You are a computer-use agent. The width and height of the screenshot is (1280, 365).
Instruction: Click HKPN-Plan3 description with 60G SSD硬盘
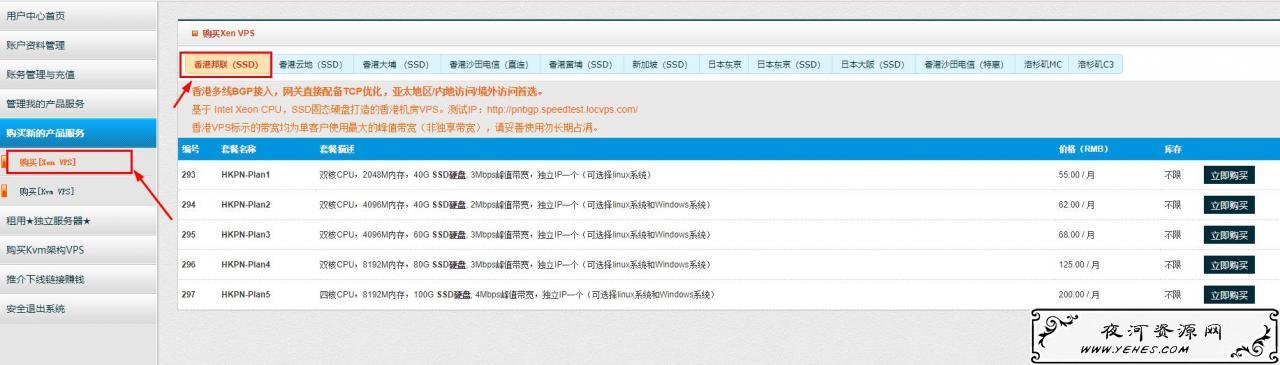[x=514, y=235]
